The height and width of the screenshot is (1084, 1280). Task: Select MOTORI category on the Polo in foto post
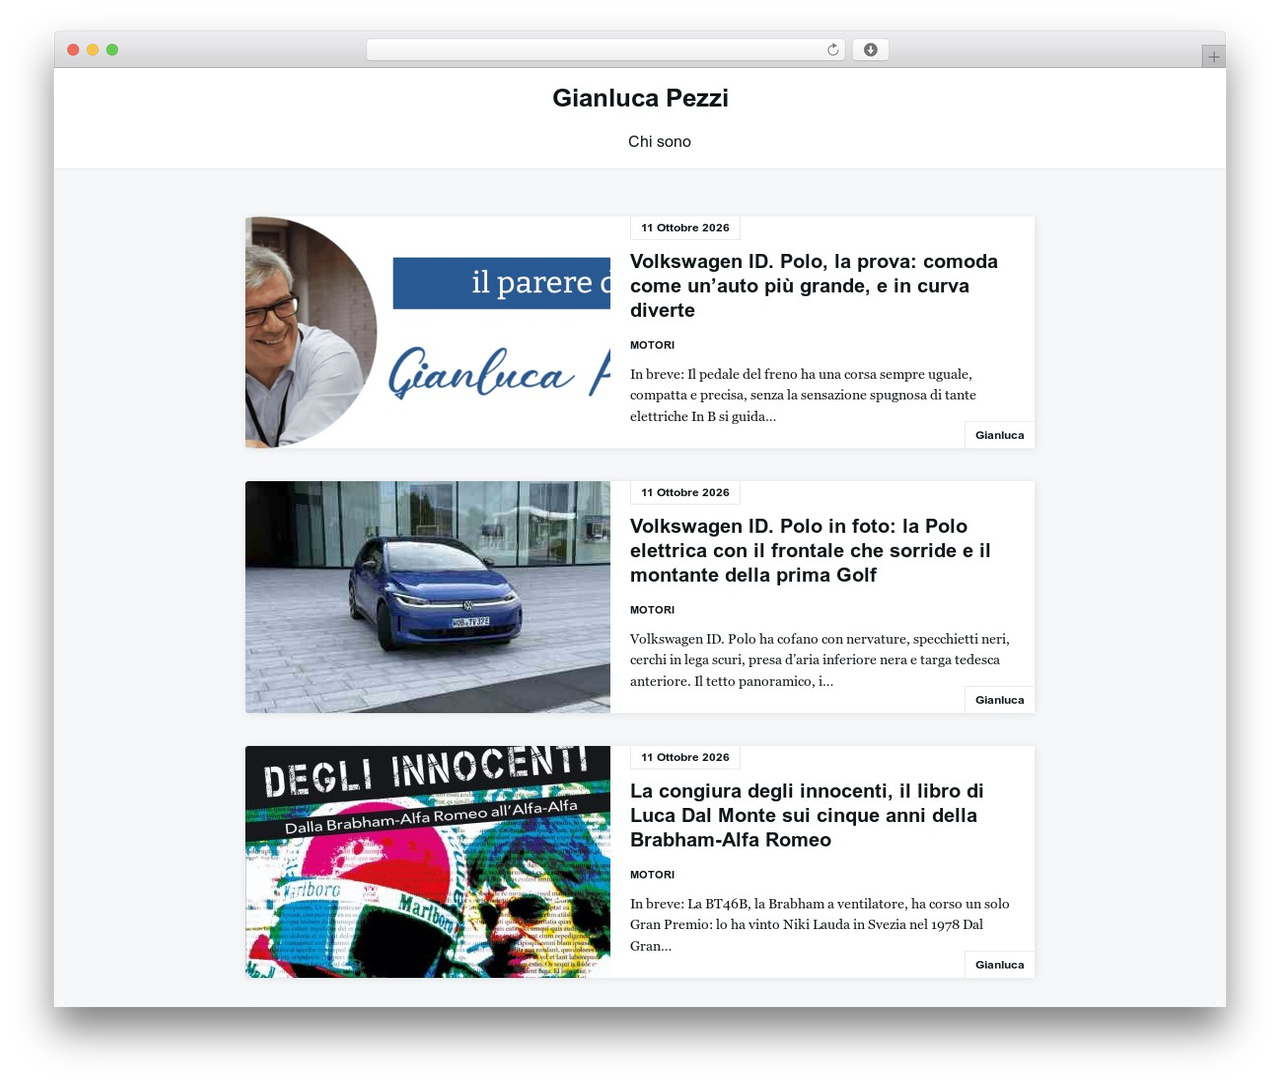point(652,610)
